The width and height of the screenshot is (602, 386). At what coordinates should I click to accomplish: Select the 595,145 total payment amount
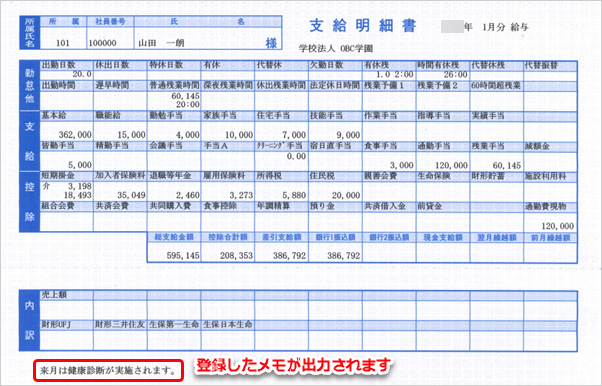point(183,255)
